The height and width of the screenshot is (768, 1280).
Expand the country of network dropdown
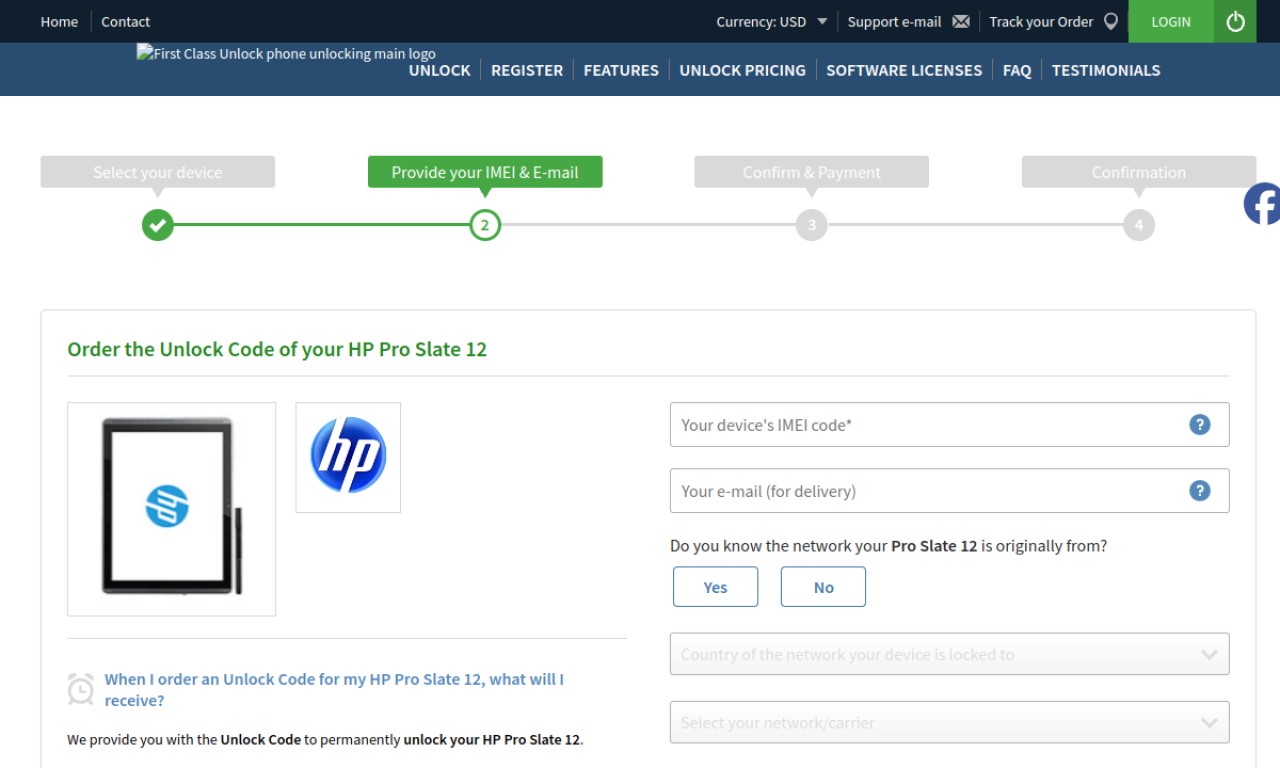(949, 654)
